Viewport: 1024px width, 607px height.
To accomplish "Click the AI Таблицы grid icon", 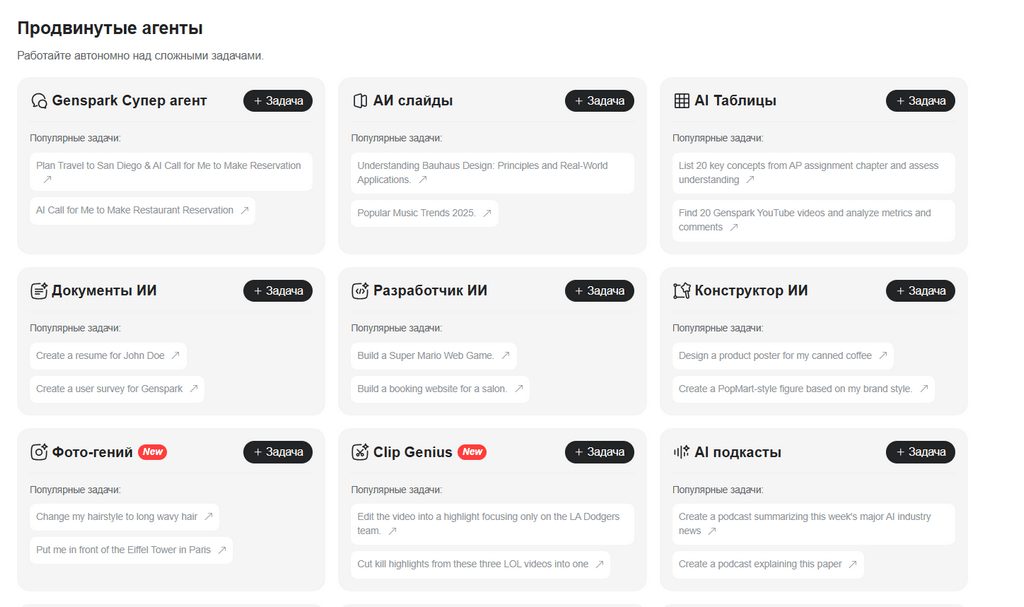I will pyautogui.click(x=682, y=101).
